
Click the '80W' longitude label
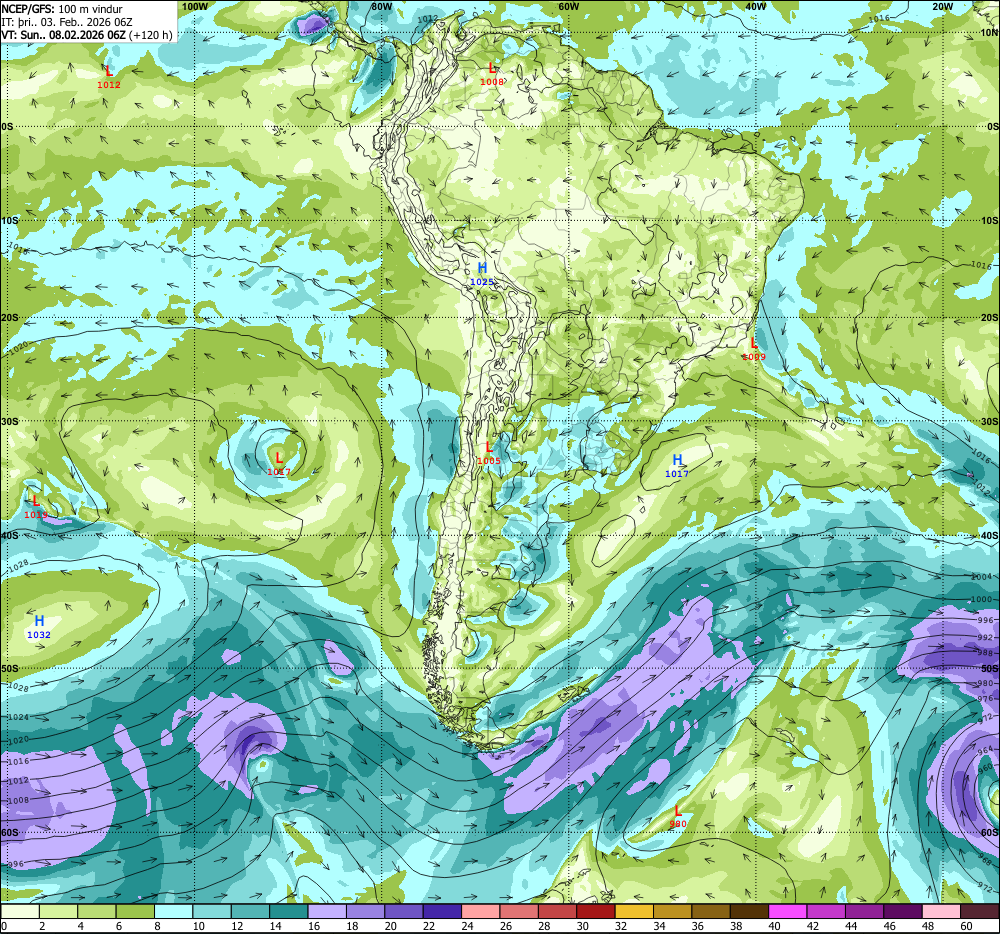[x=381, y=6]
